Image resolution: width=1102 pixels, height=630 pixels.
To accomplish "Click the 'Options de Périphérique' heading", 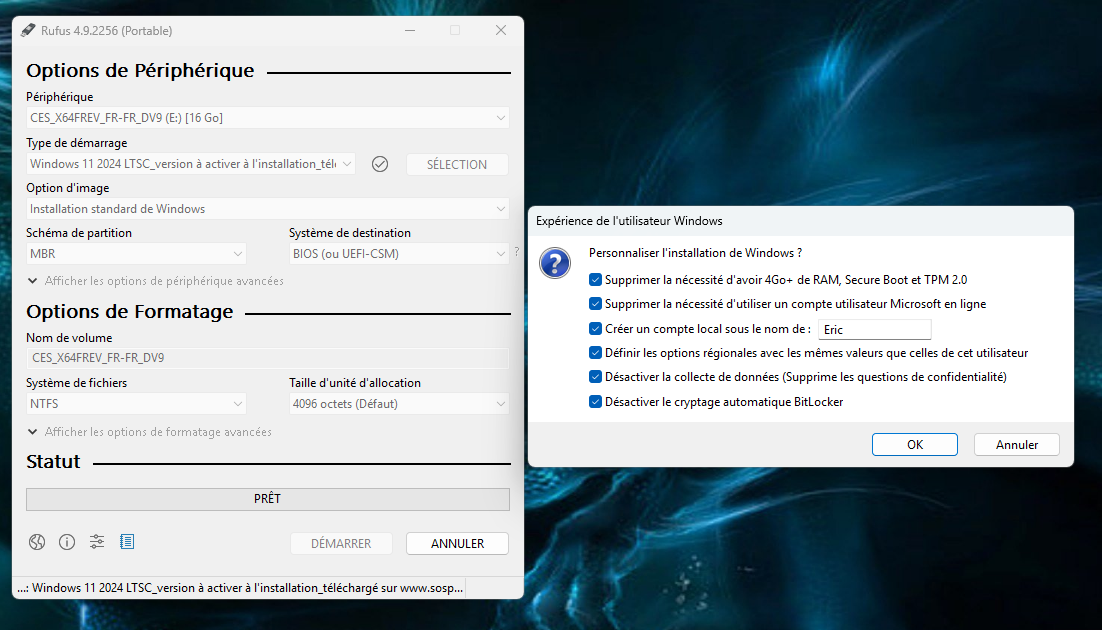I will 140,70.
